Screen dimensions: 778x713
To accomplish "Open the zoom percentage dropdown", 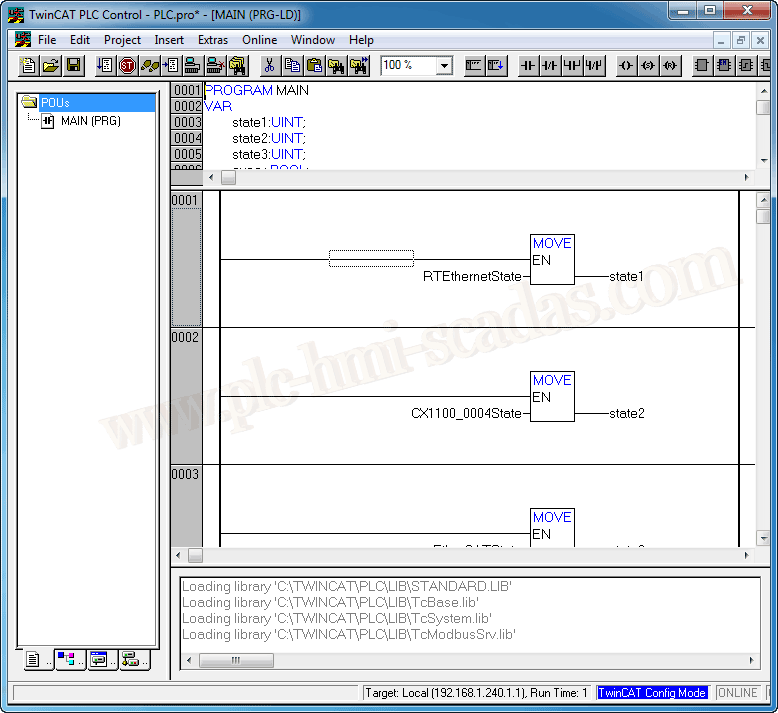I will pyautogui.click(x=444, y=66).
